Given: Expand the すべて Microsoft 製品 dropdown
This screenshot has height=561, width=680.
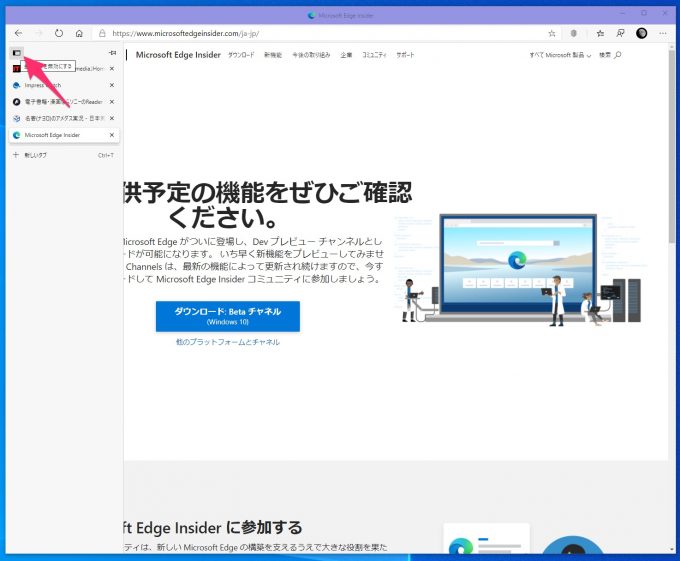Looking at the screenshot, I should tap(560, 55).
